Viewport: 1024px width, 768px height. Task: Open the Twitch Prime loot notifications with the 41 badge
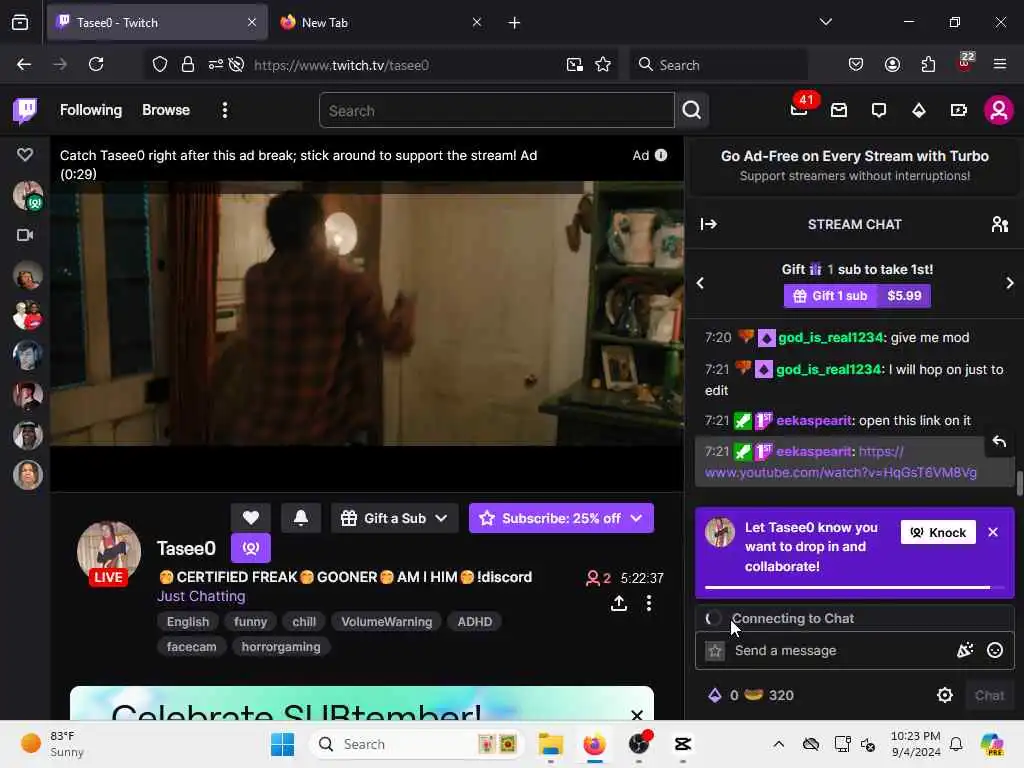[x=799, y=109]
